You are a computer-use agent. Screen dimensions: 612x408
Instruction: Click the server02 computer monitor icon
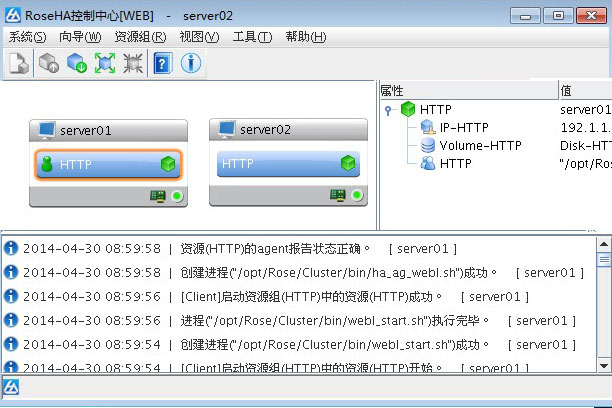click(227, 129)
